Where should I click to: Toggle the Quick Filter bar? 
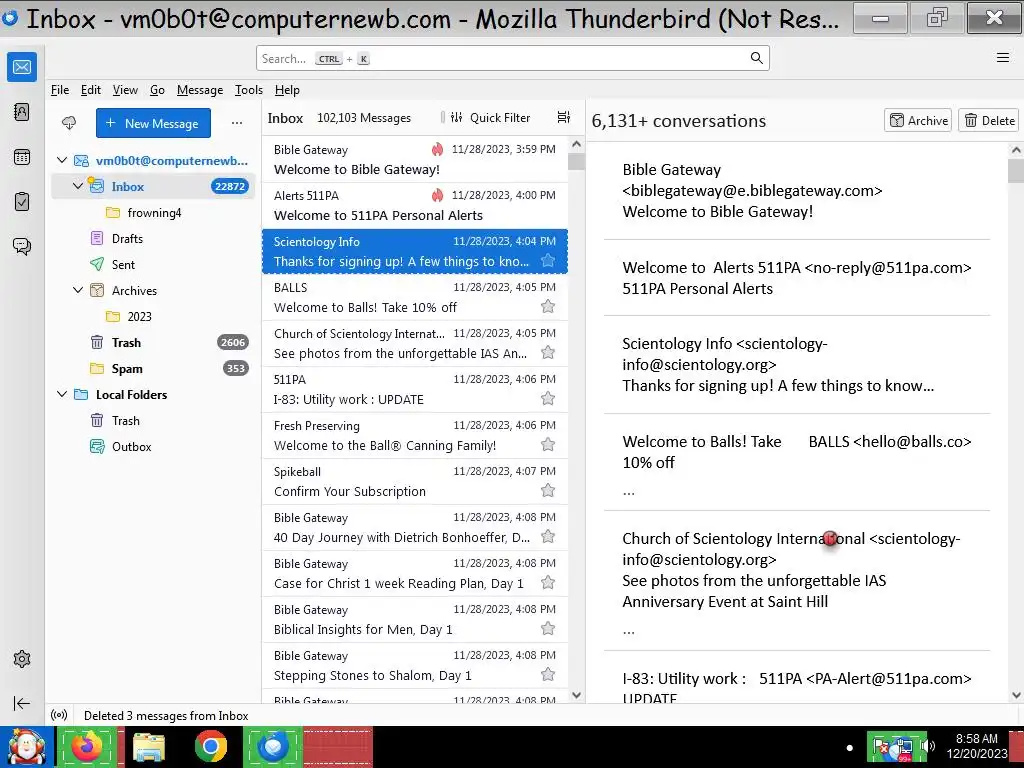pos(490,118)
